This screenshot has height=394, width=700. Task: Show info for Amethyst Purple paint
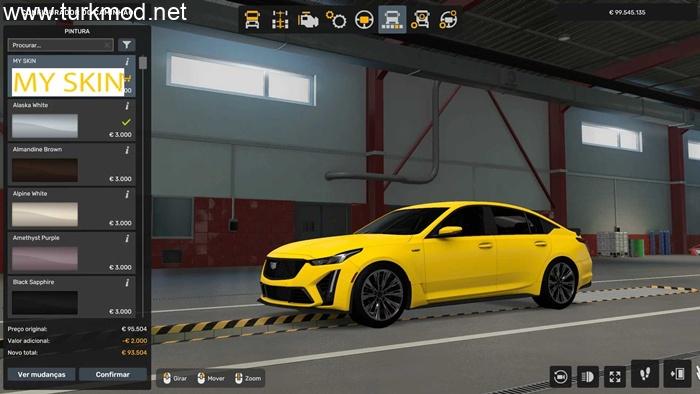click(127, 238)
